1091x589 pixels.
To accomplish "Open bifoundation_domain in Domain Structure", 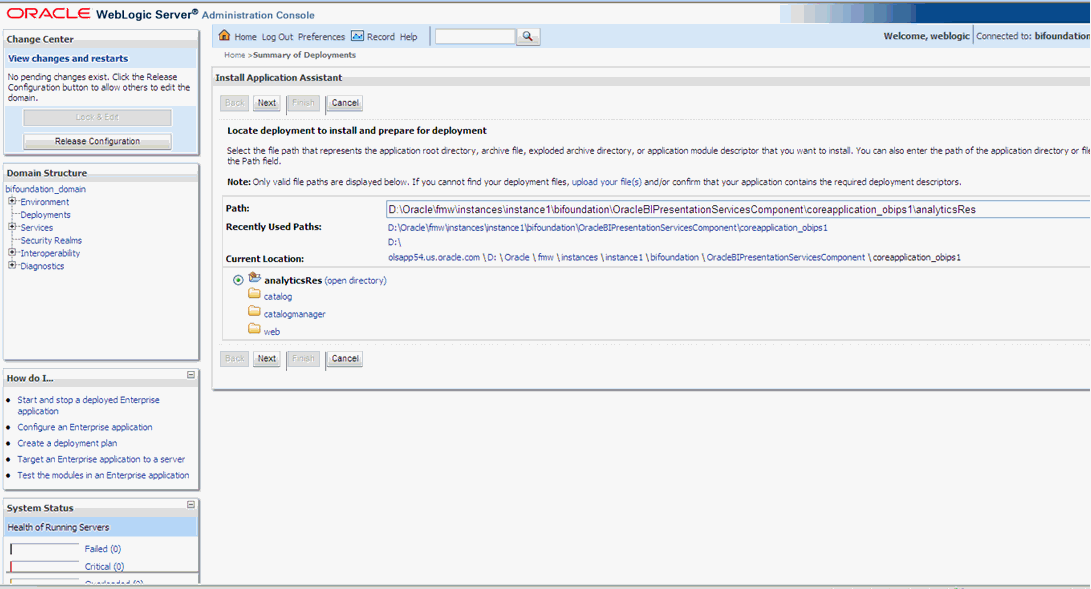I will click(45, 189).
